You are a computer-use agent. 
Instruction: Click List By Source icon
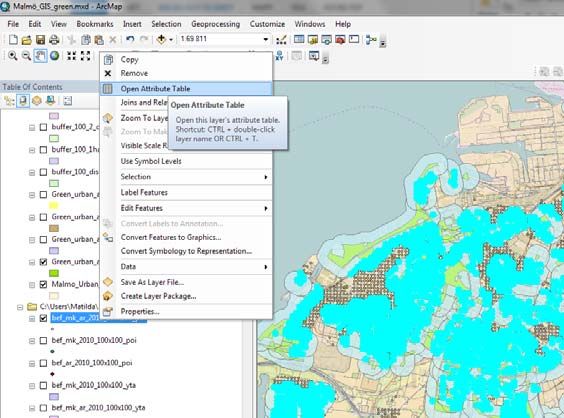23,101
